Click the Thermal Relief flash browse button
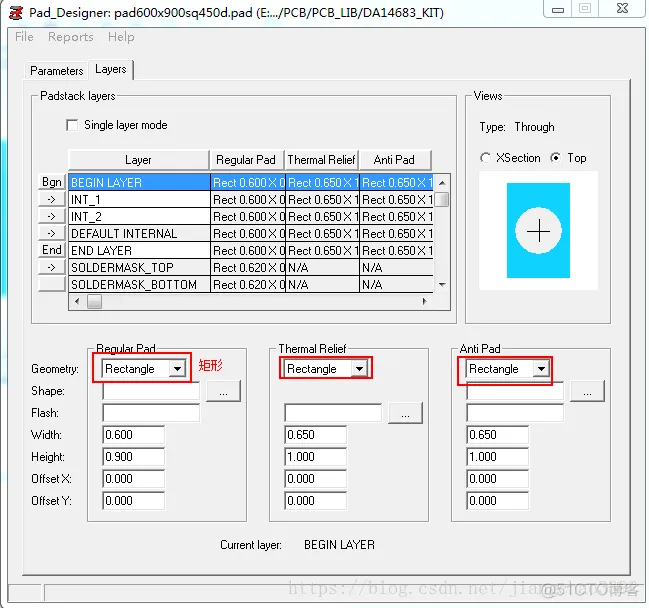This screenshot has height=608, width=649. click(405, 413)
